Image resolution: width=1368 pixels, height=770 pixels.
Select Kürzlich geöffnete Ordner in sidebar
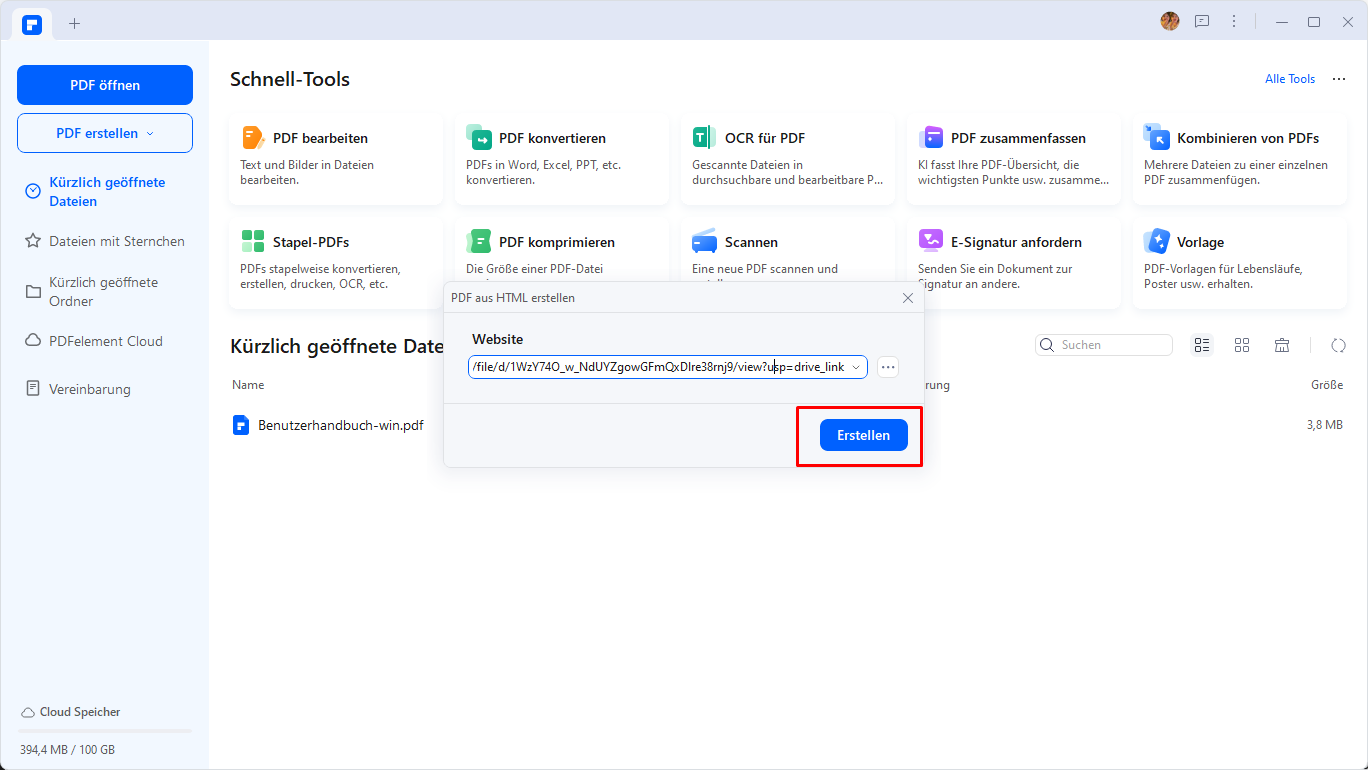coord(105,292)
